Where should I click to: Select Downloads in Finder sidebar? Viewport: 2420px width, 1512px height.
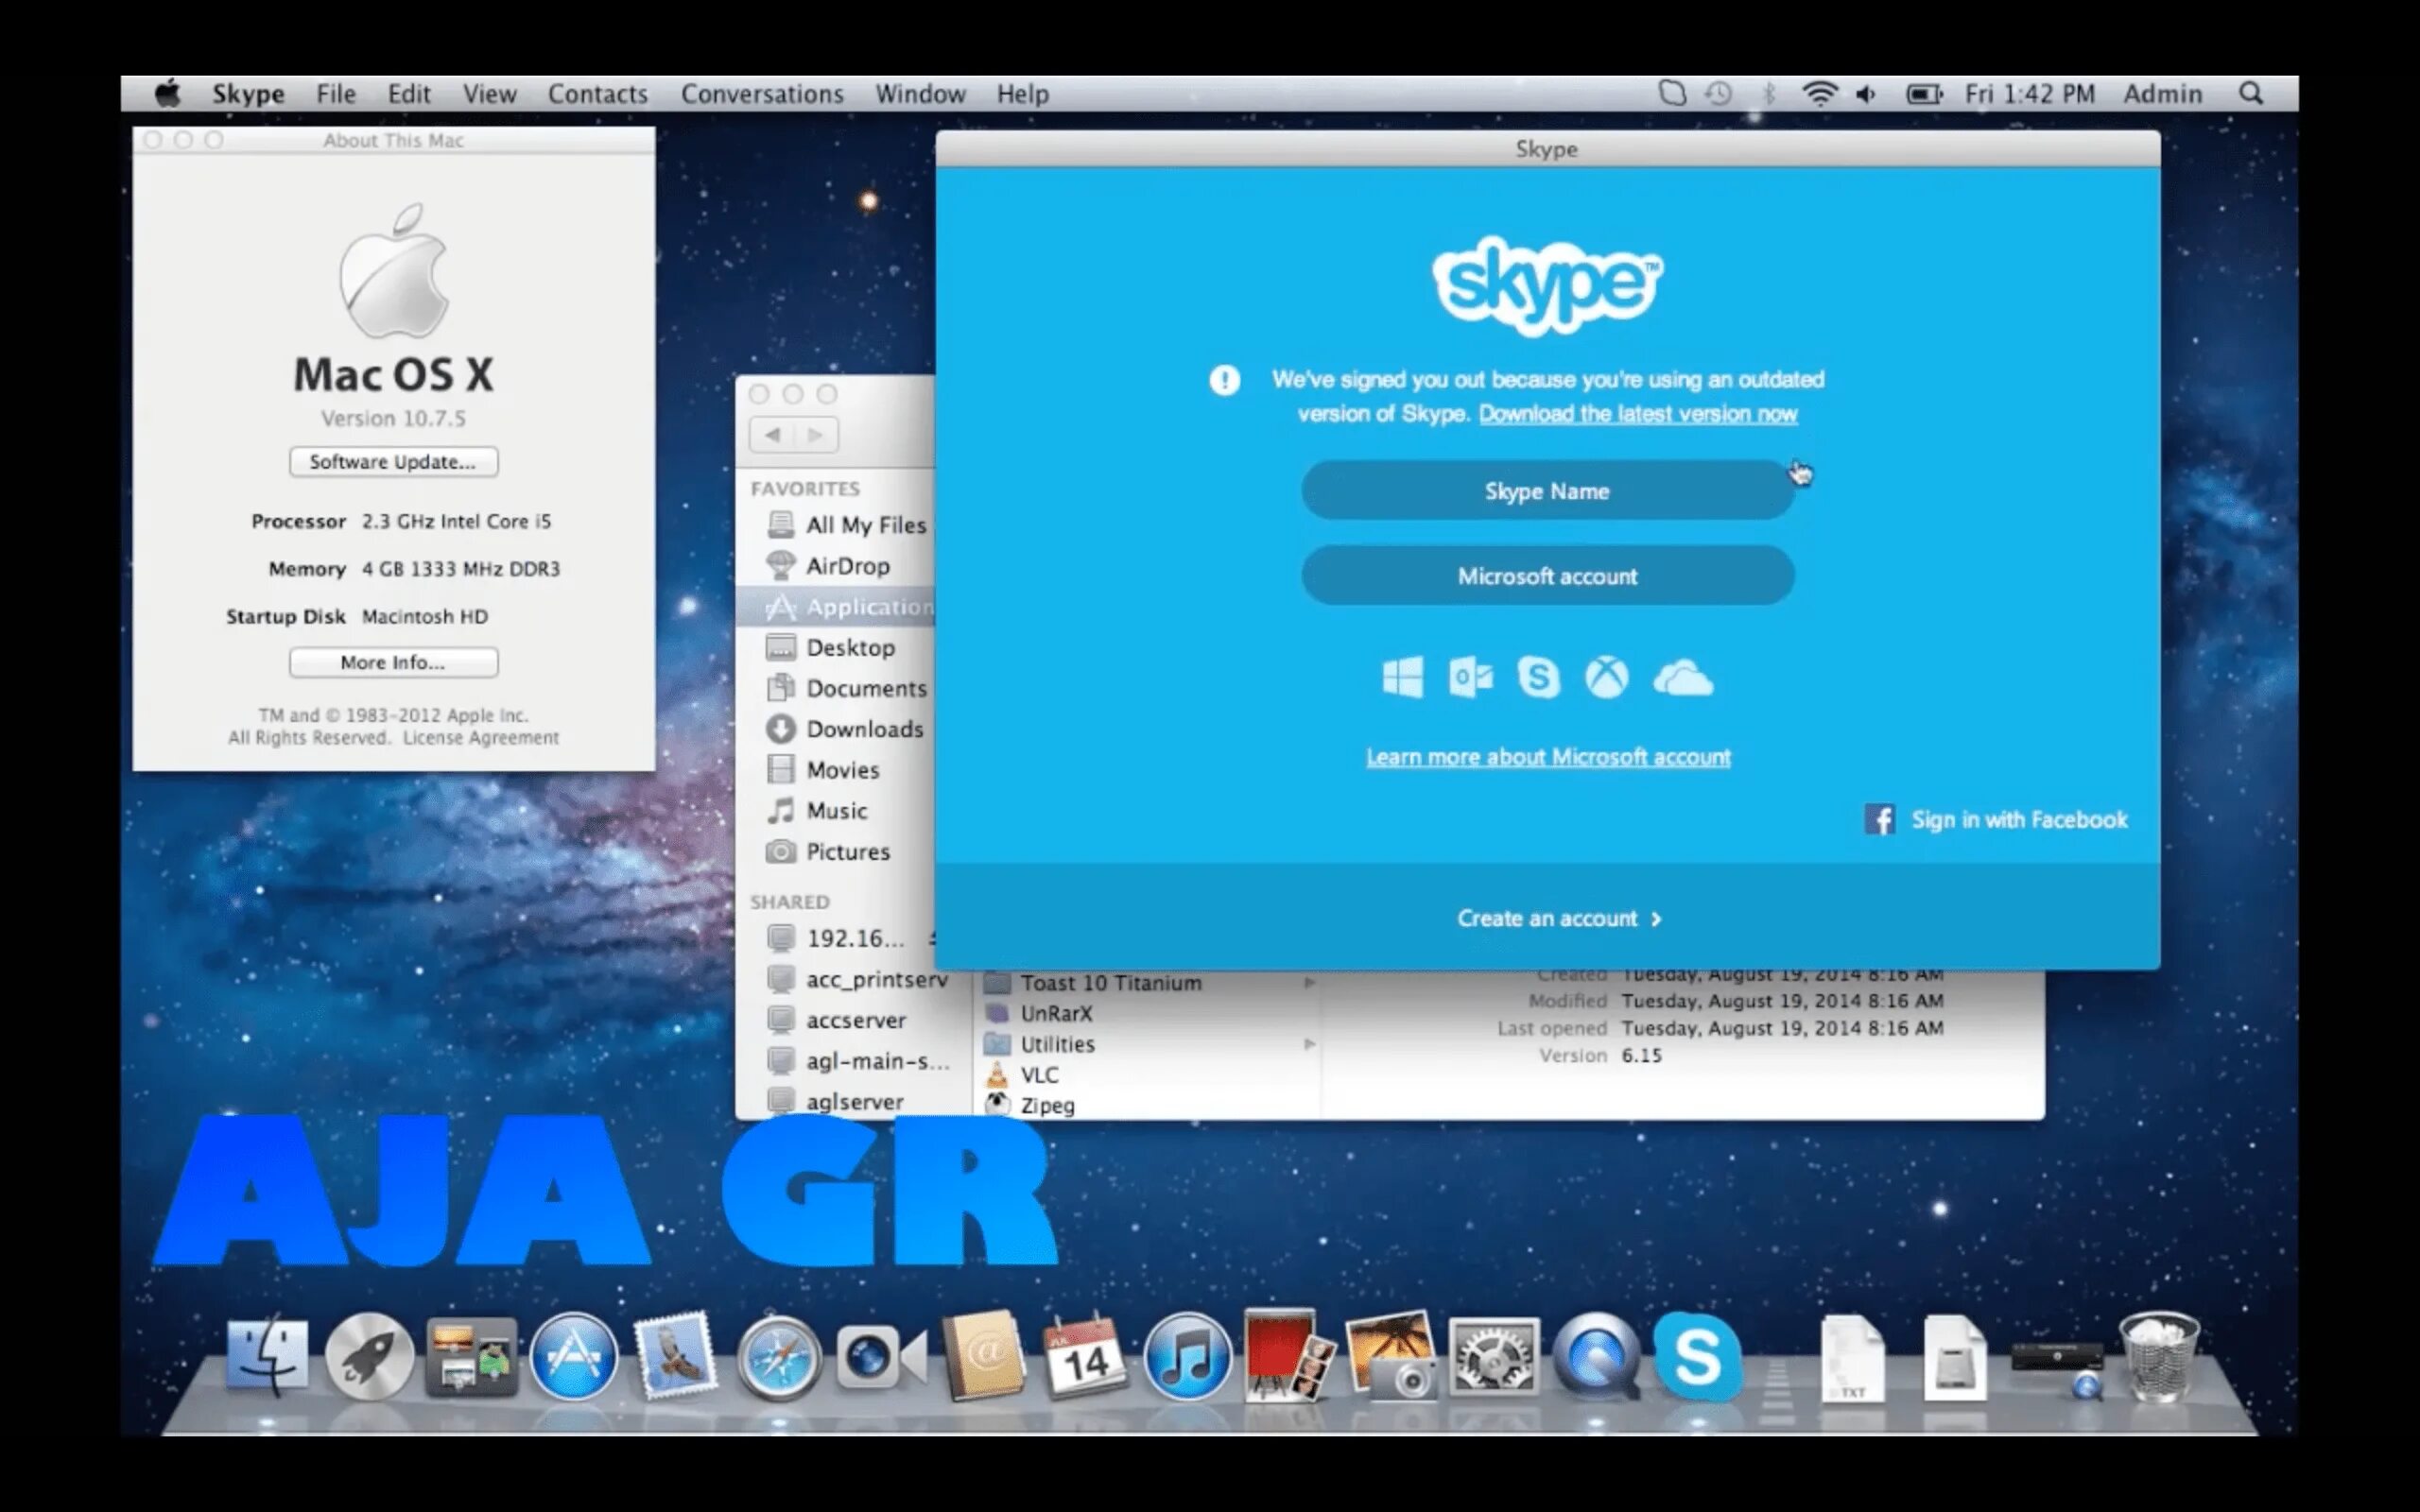pos(864,729)
